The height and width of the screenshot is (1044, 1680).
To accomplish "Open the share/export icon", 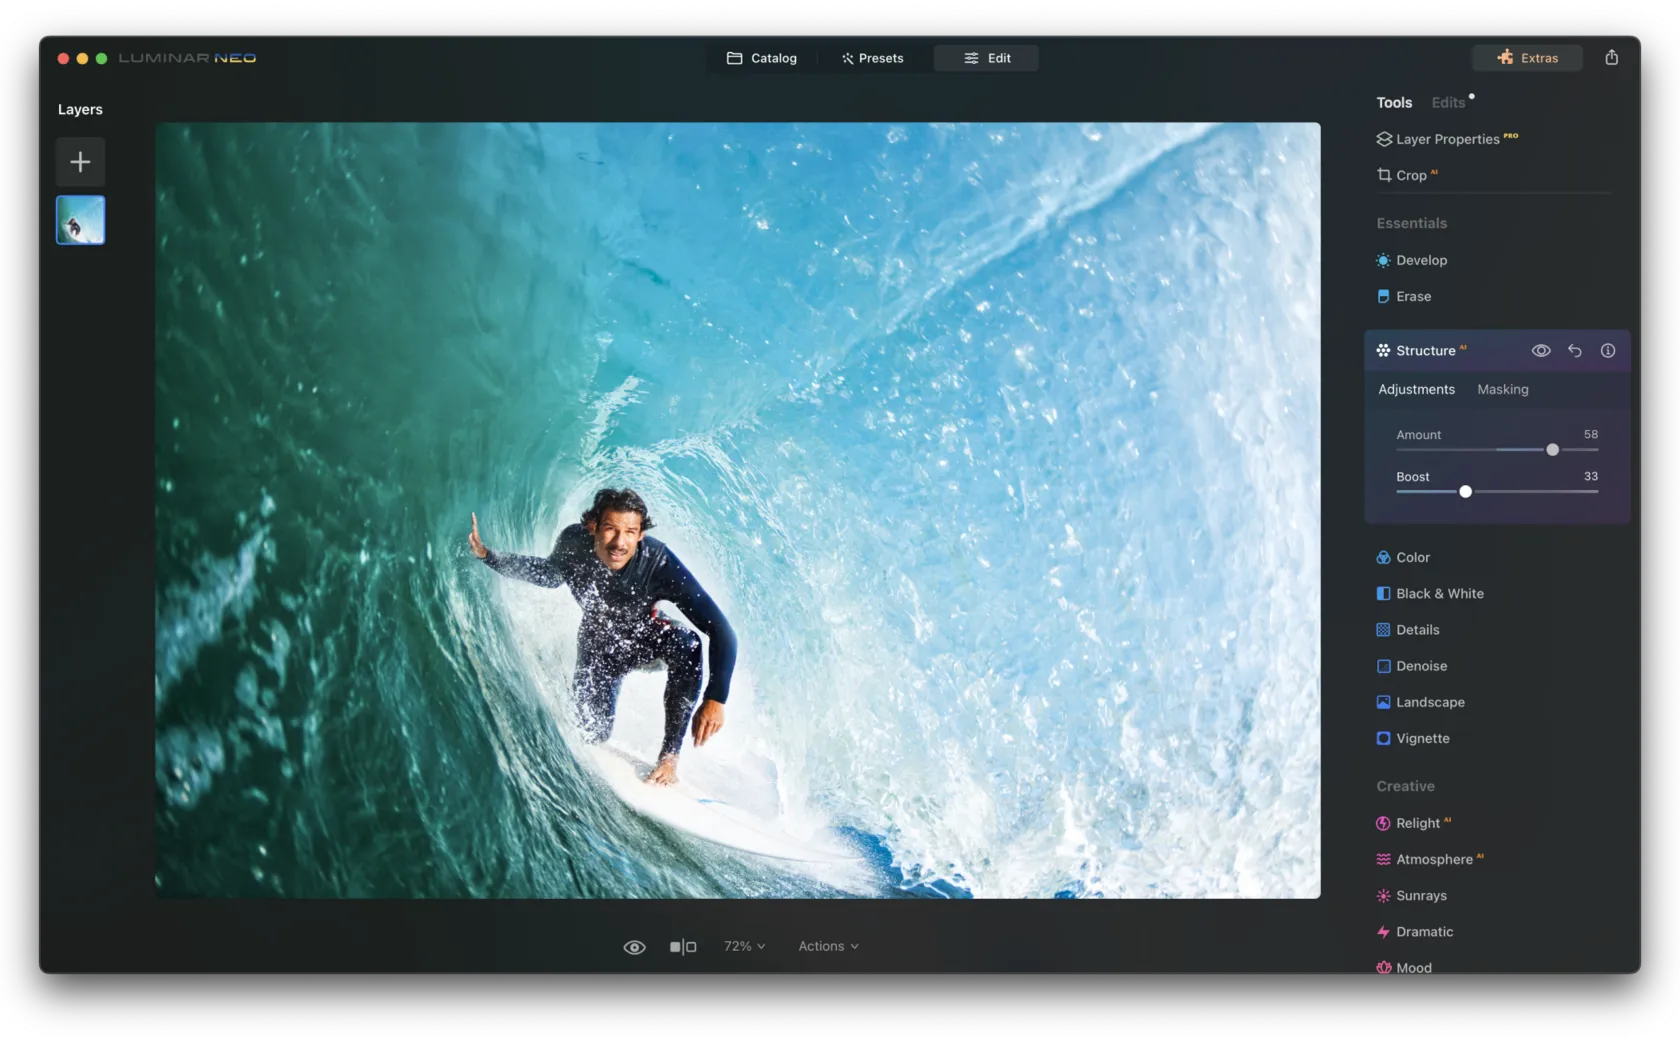I will click(1611, 58).
